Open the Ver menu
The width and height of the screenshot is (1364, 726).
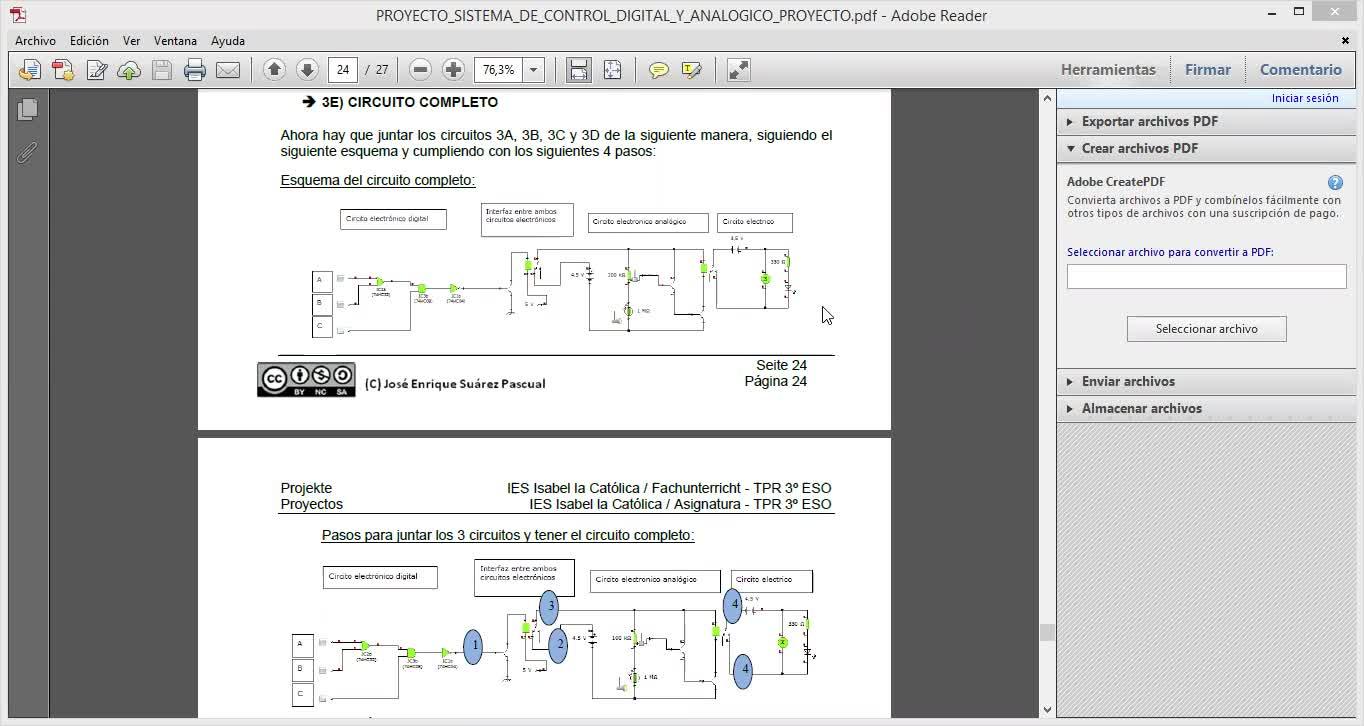[x=131, y=41]
